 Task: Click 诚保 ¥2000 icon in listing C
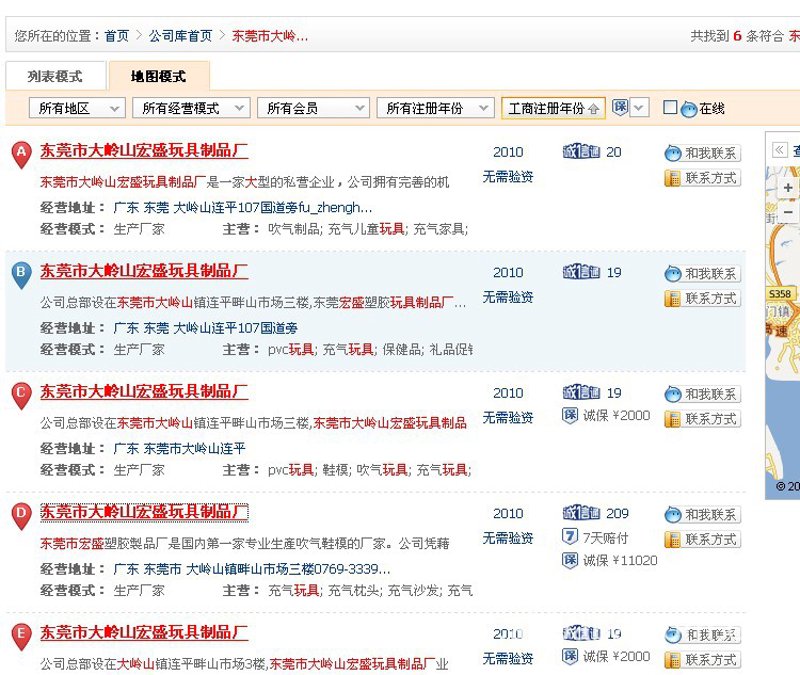pyautogui.click(x=569, y=415)
